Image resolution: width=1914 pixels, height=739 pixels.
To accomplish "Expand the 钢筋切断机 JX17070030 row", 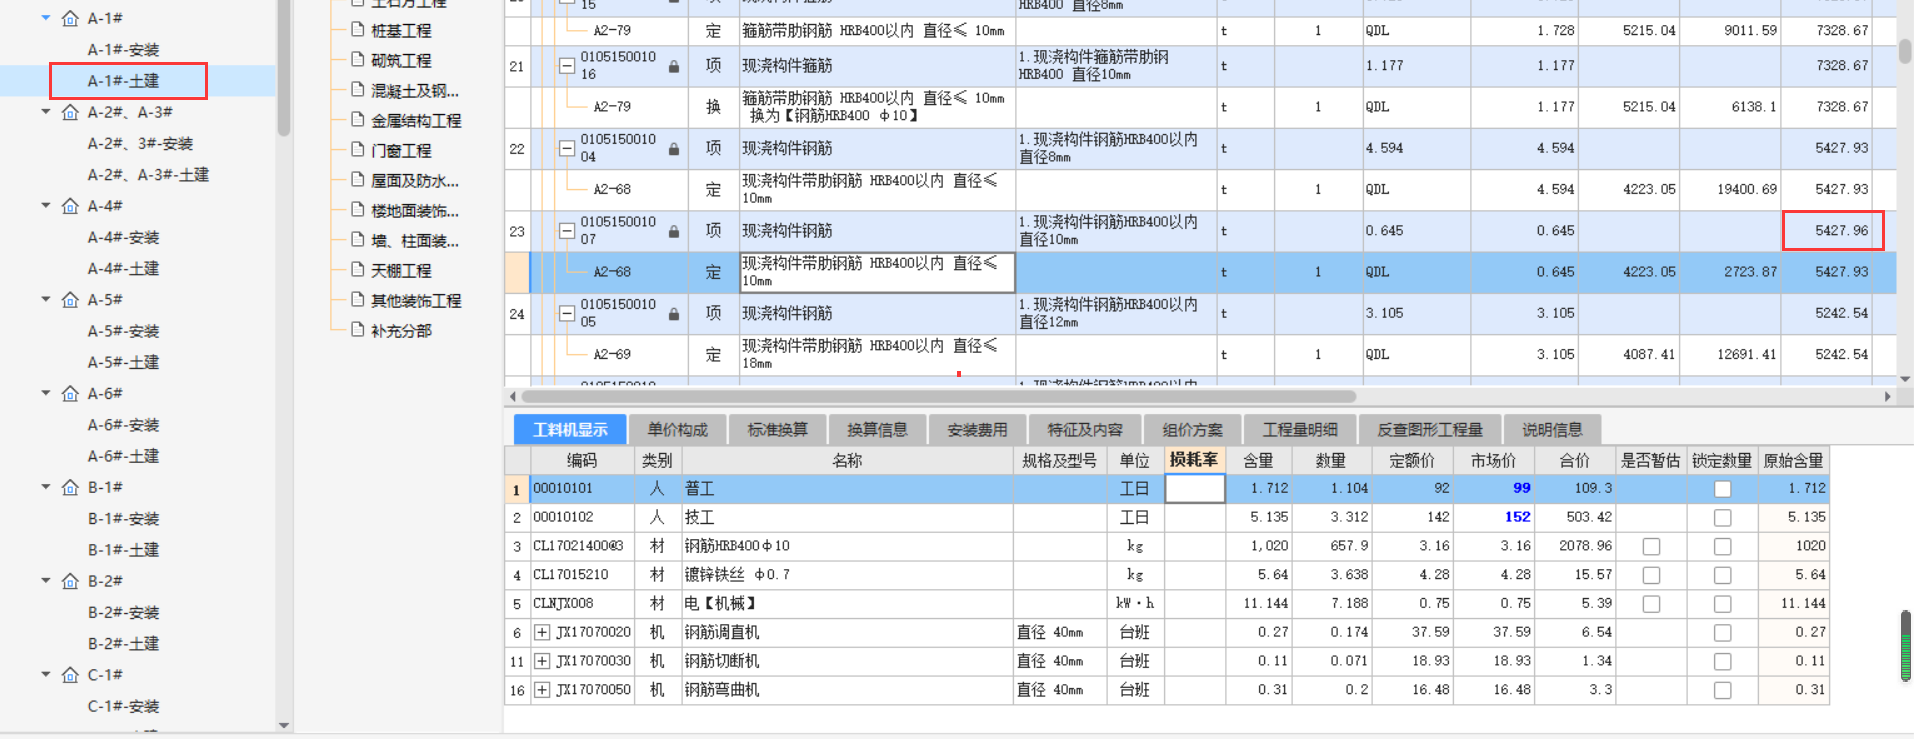I will point(542,661).
